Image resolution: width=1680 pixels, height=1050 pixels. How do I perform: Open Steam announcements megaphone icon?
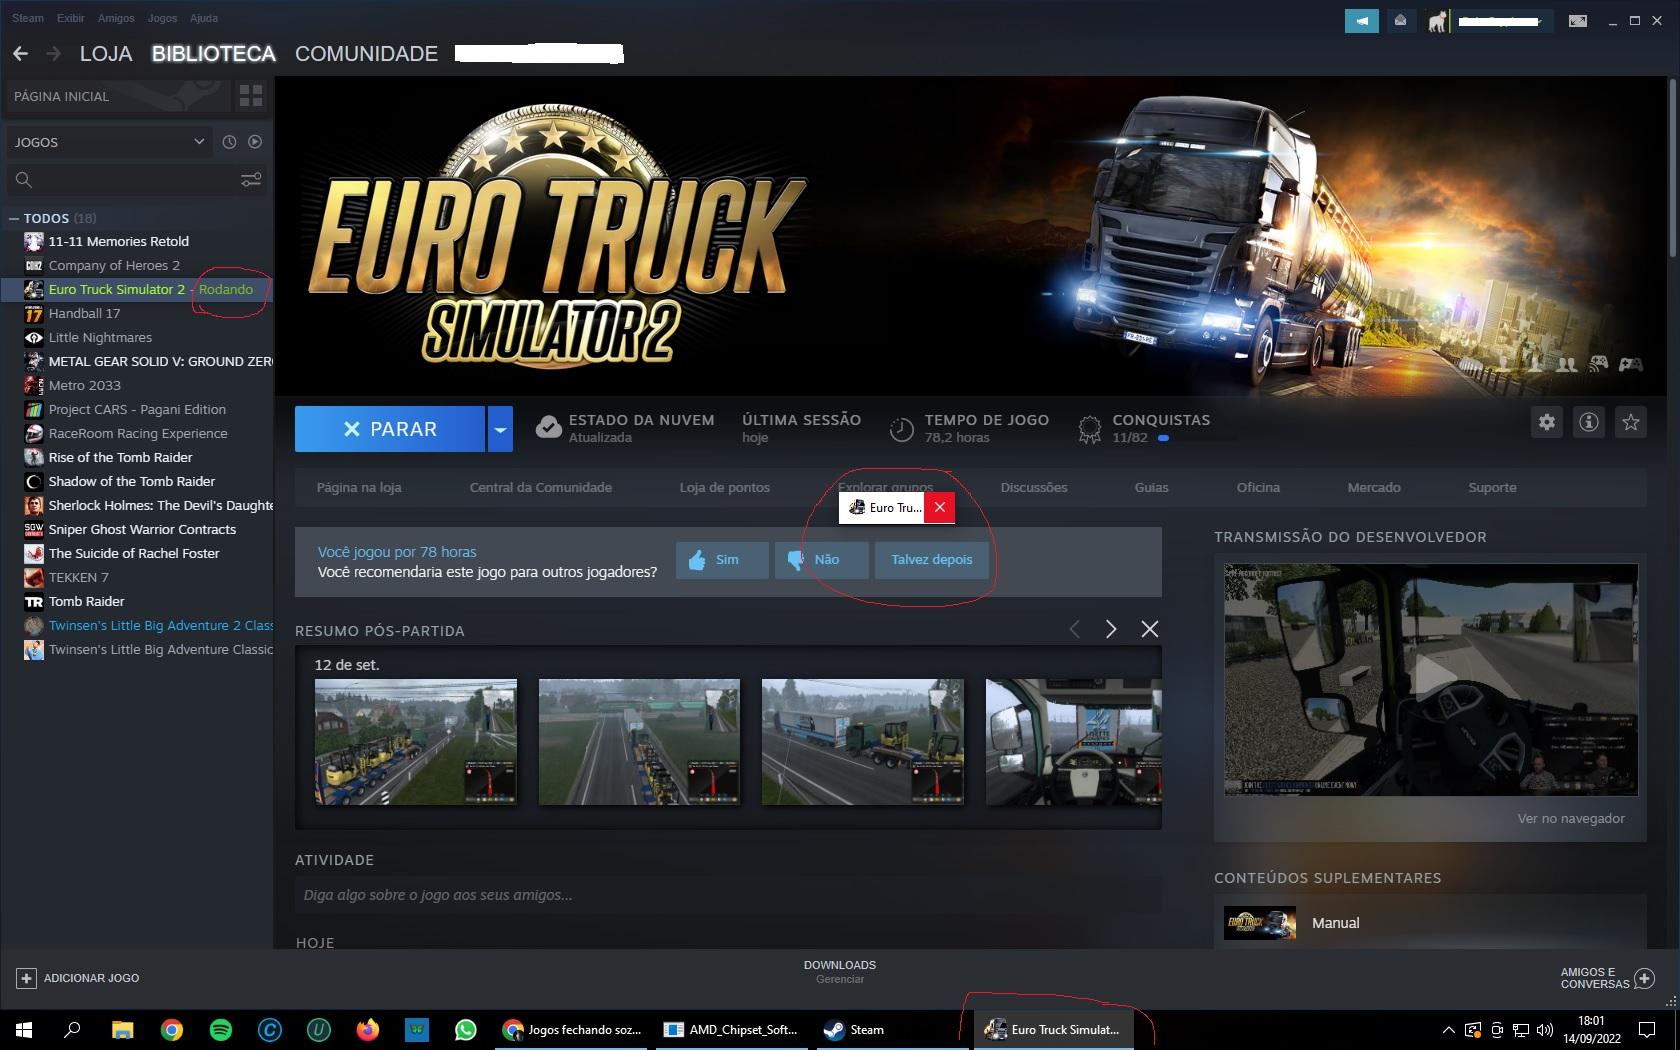(x=1362, y=20)
